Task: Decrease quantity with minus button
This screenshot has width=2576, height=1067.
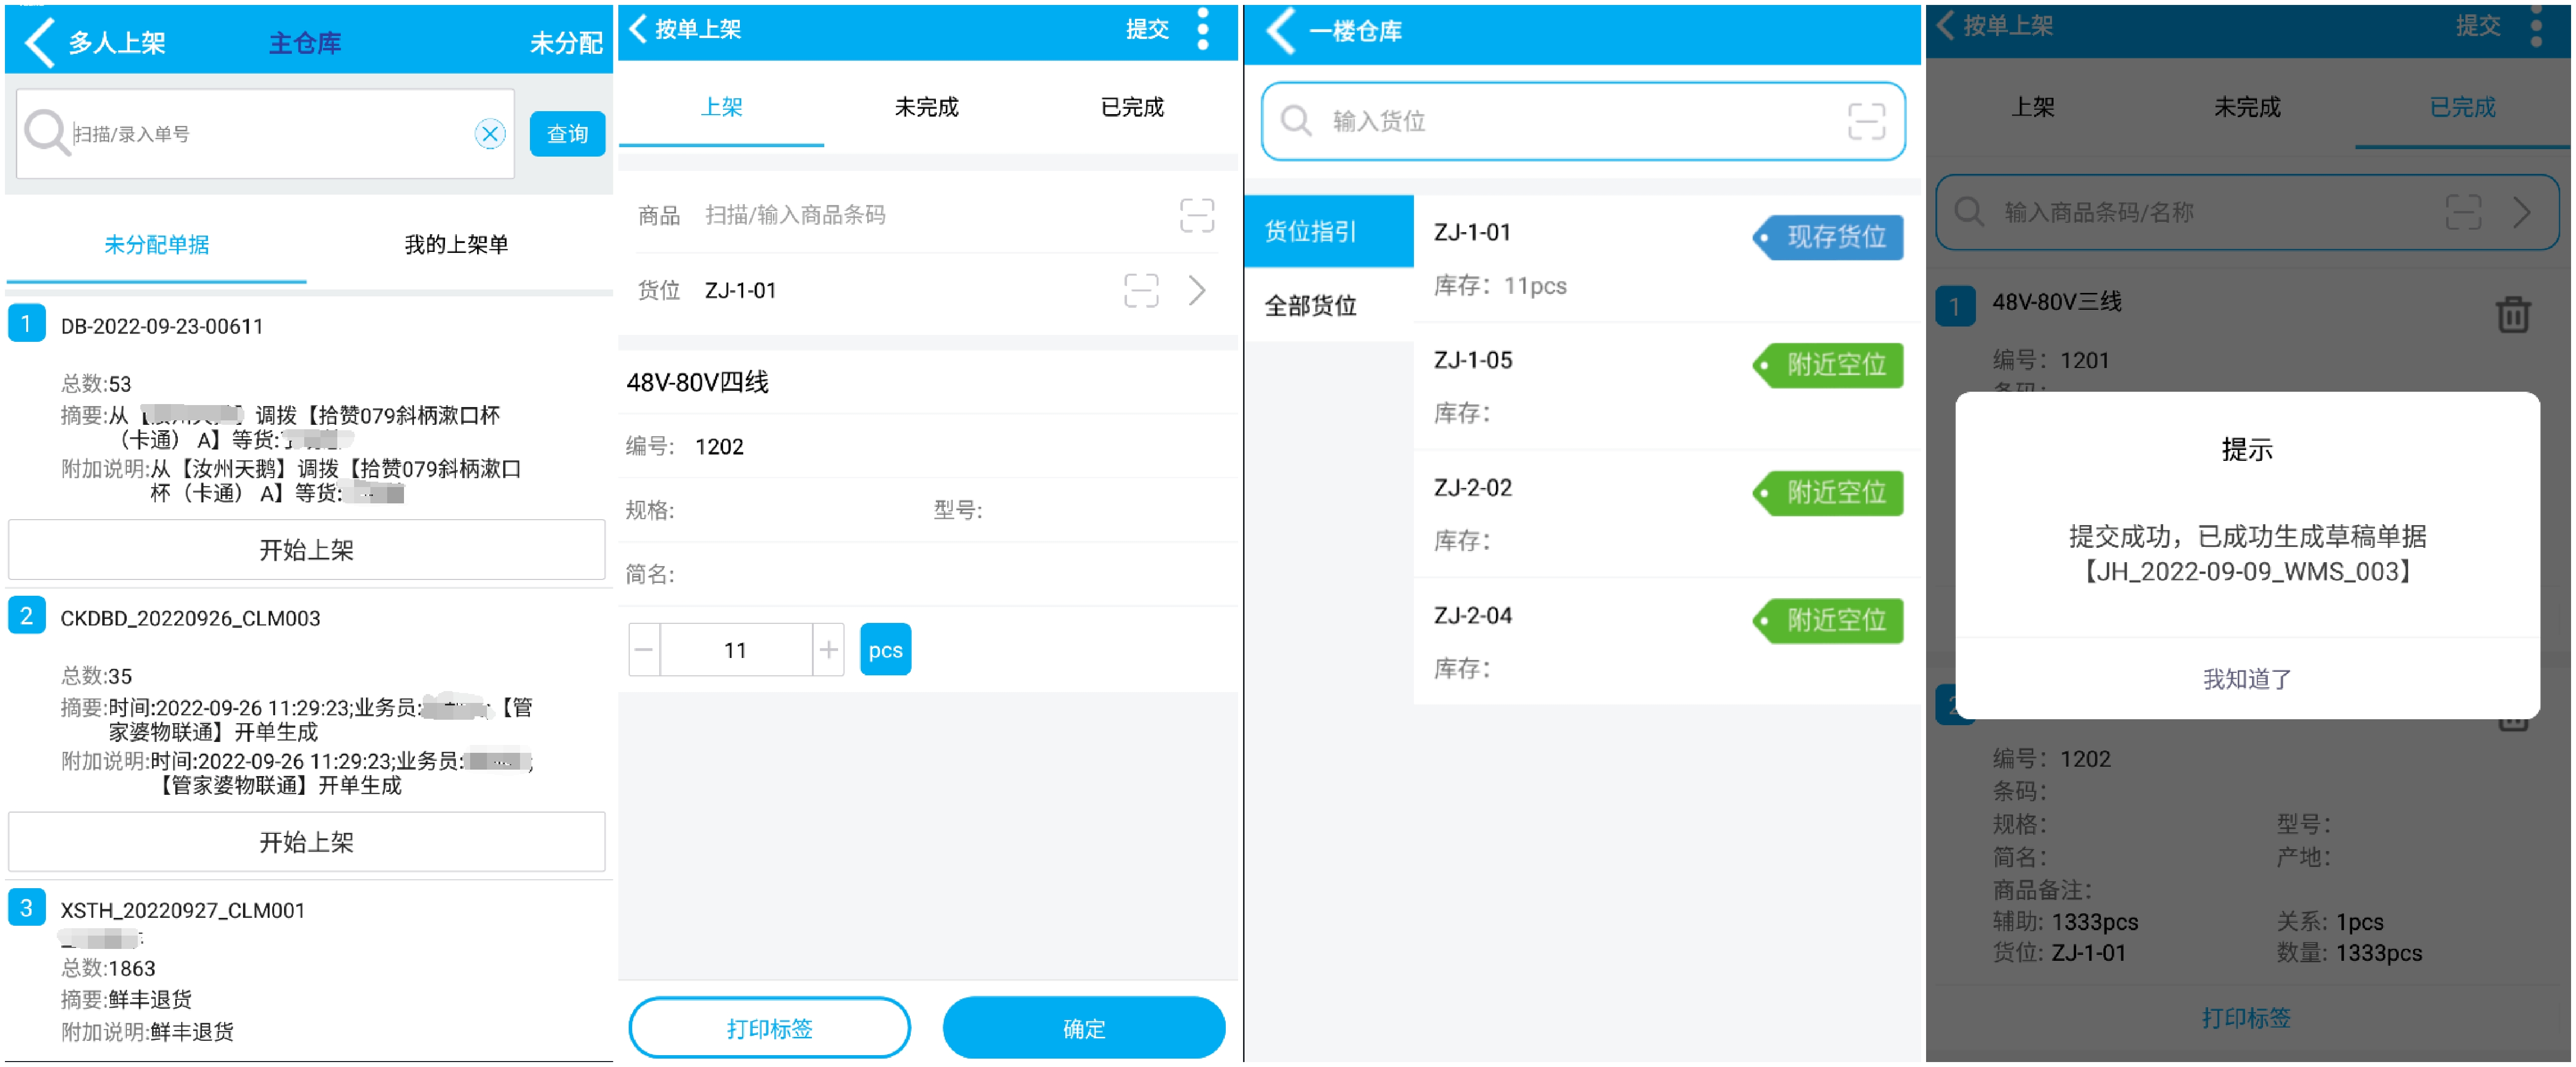Action: tap(644, 650)
